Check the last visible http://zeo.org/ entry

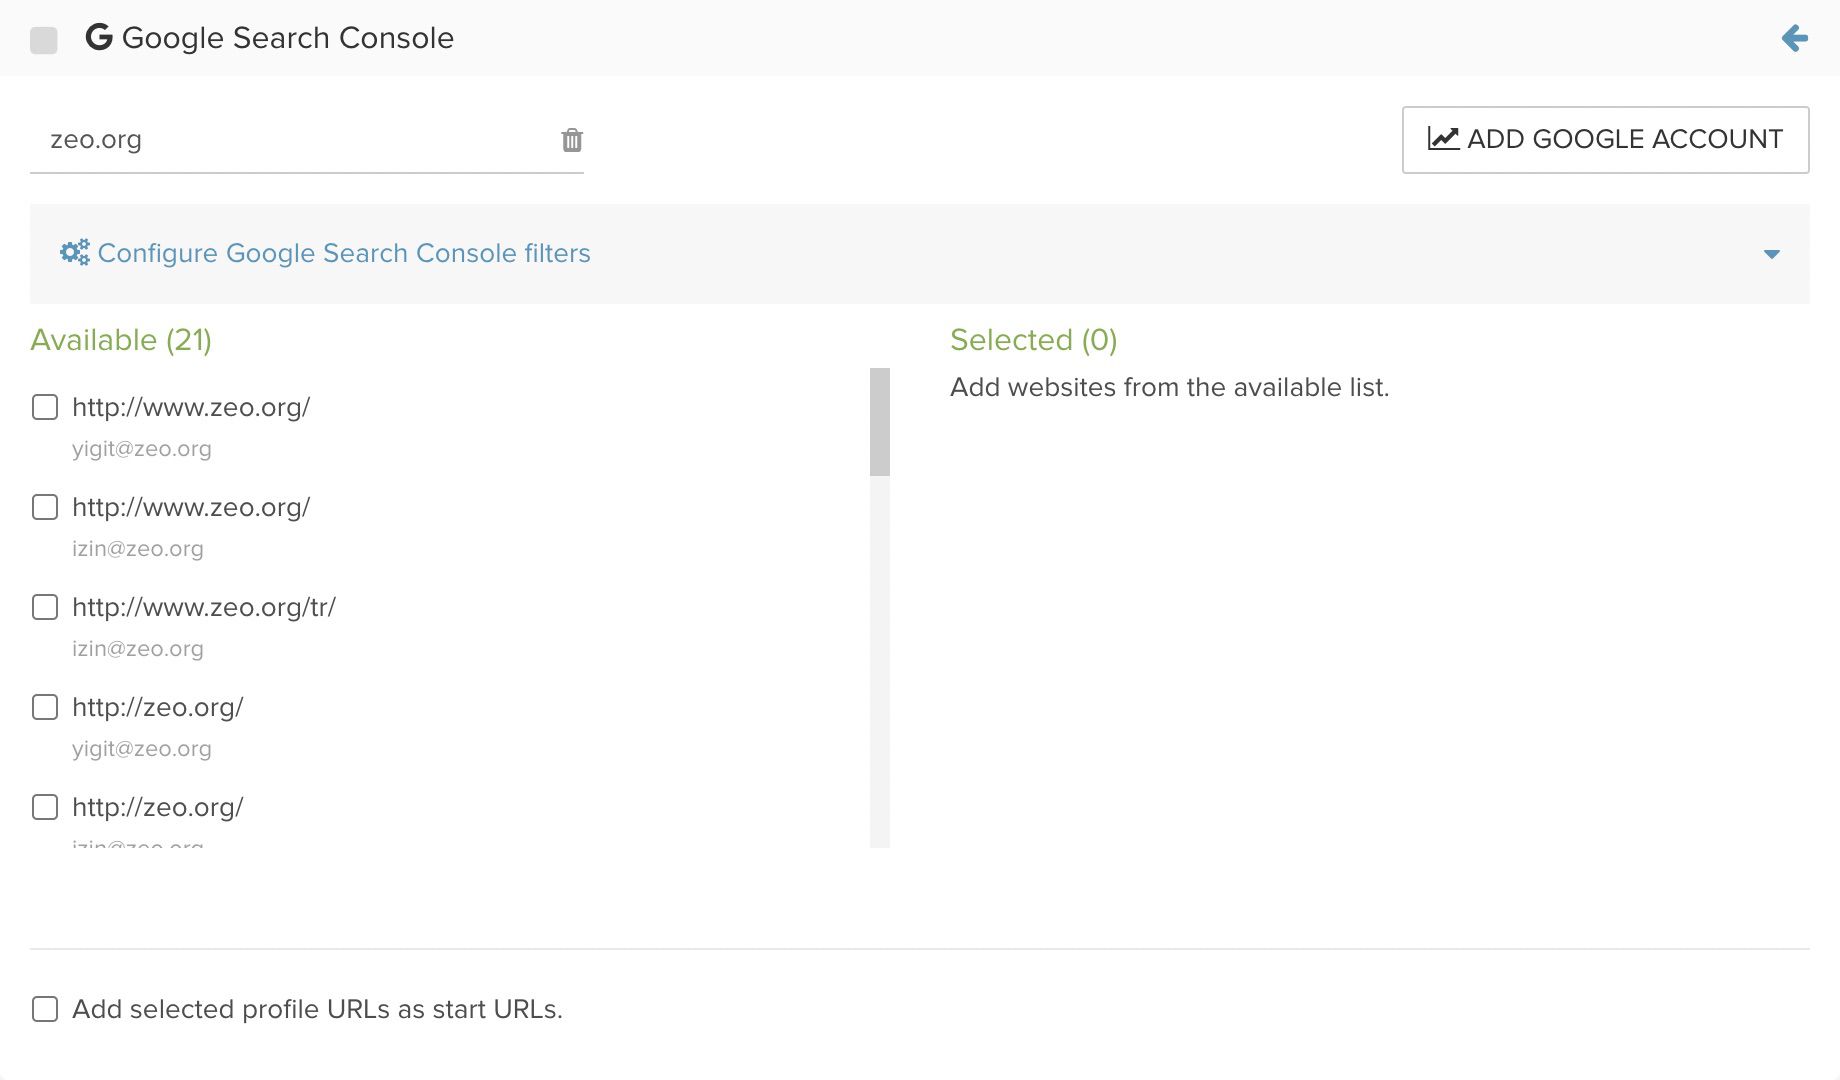point(45,807)
